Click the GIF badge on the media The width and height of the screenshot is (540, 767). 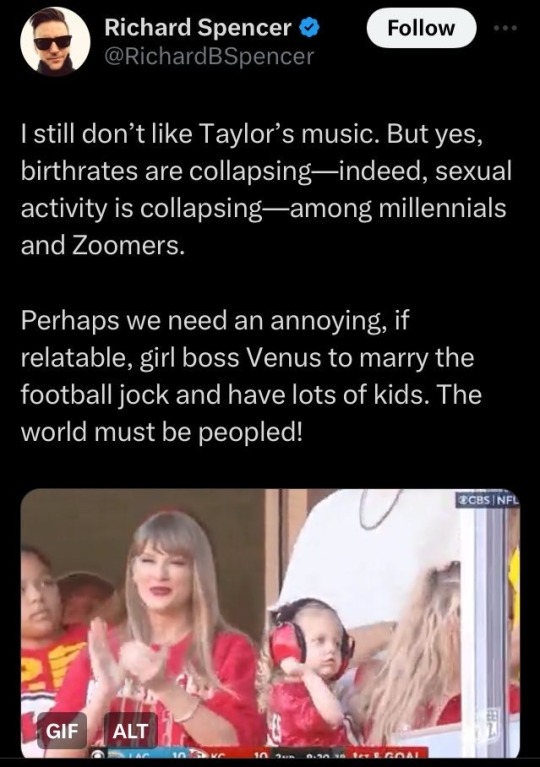pos(62,731)
